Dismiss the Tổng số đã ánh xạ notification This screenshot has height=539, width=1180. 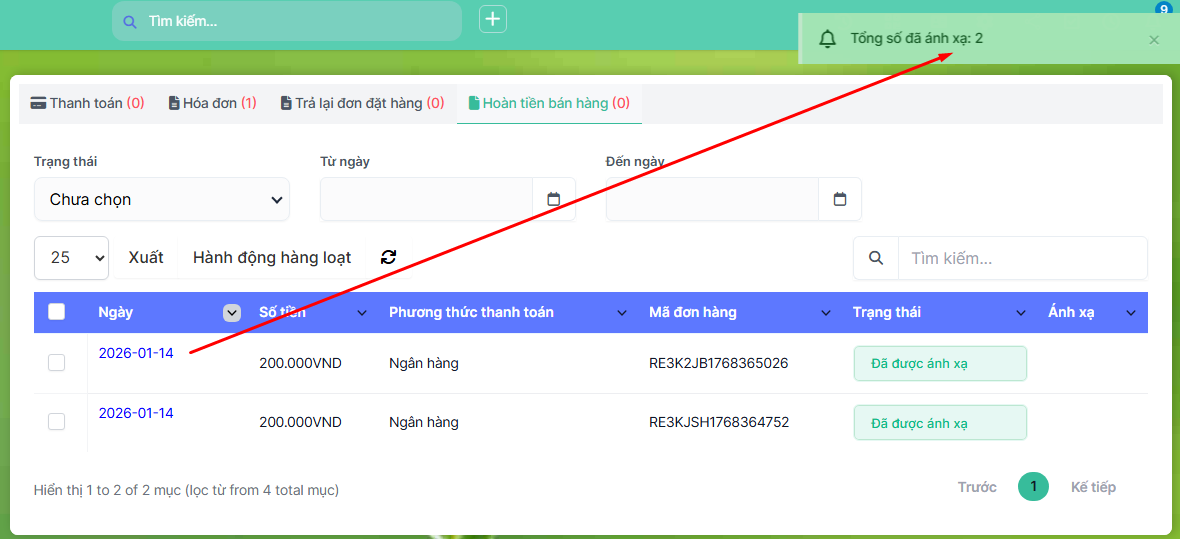point(1154,40)
